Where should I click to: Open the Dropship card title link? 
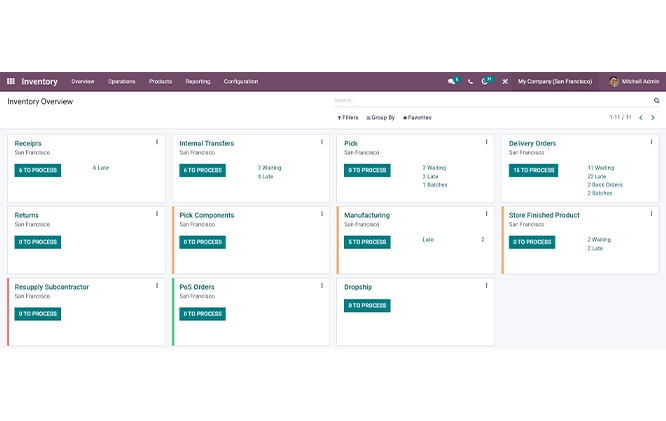click(358, 287)
